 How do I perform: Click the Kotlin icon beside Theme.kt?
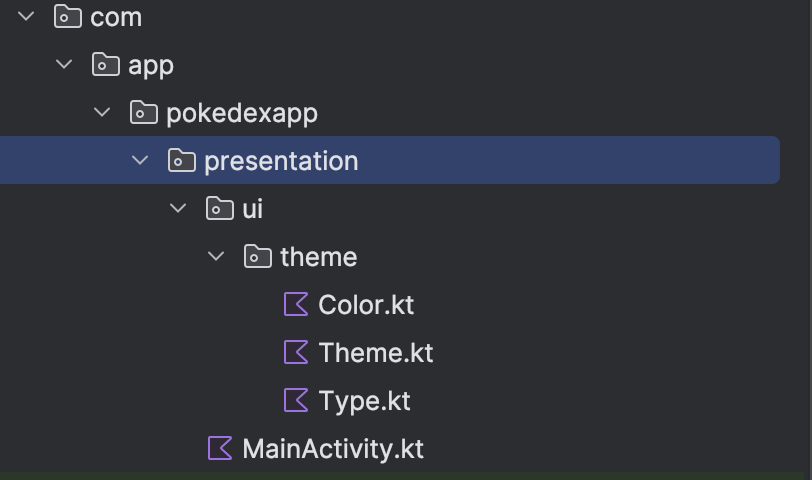coord(296,352)
